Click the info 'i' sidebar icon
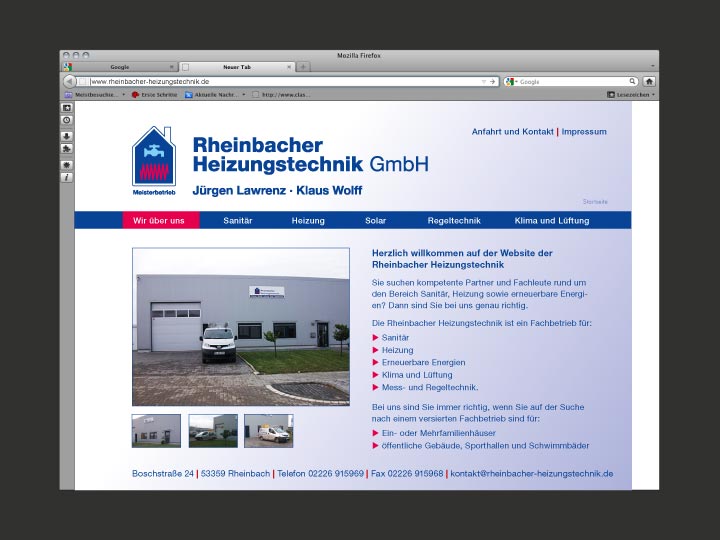720x540 pixels. pyautogui.click(x=67, y=177)
